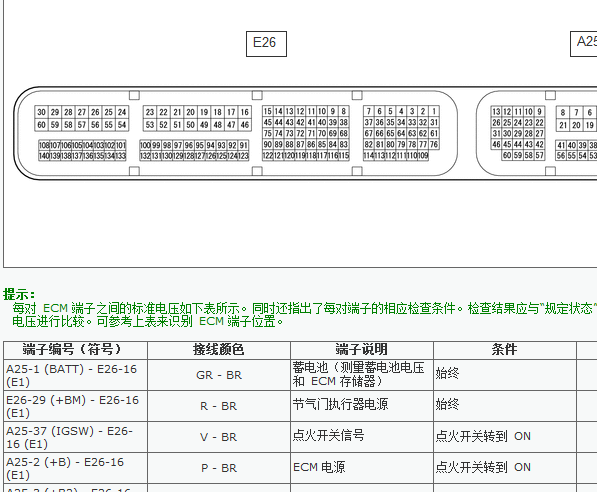Click the '节气门执行器电源' description cell

pyautogui.click(x=361, y=406)
